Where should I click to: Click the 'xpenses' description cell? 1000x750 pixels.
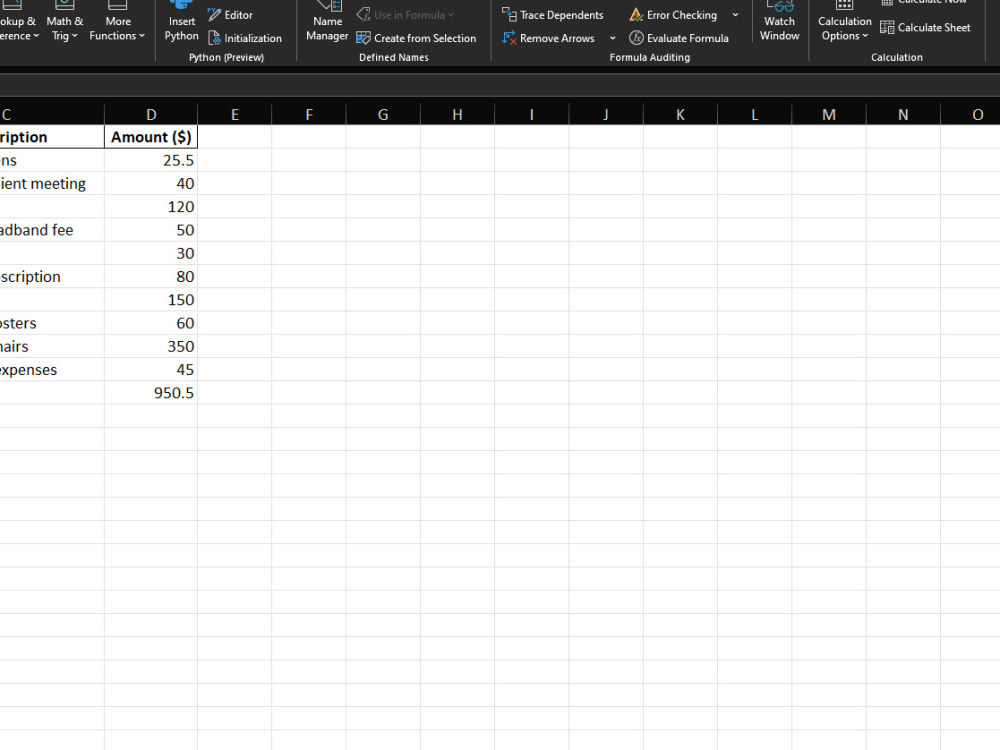coord(52,370)
